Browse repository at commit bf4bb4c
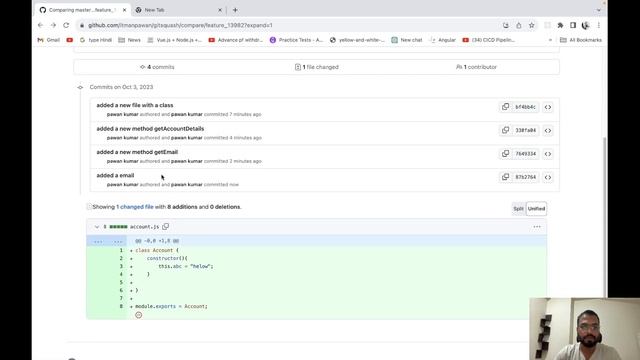The width and height of the screenshot is (640, 360). point(548,107)
